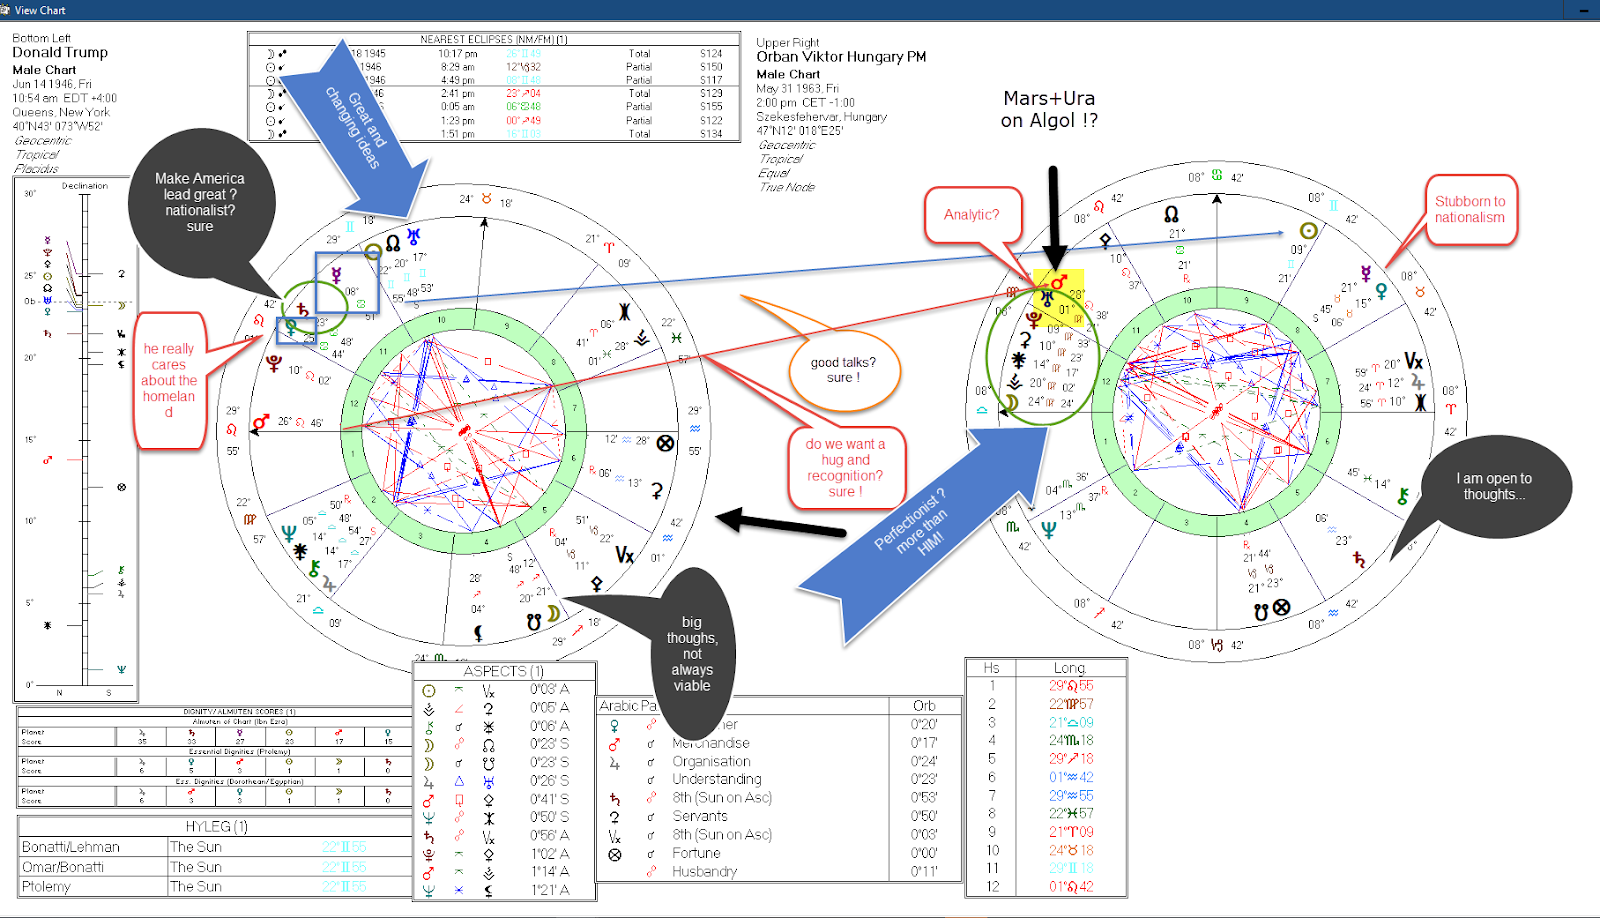
Task: Click Donald Trump chart name heading
Action: tap(60, 52)
